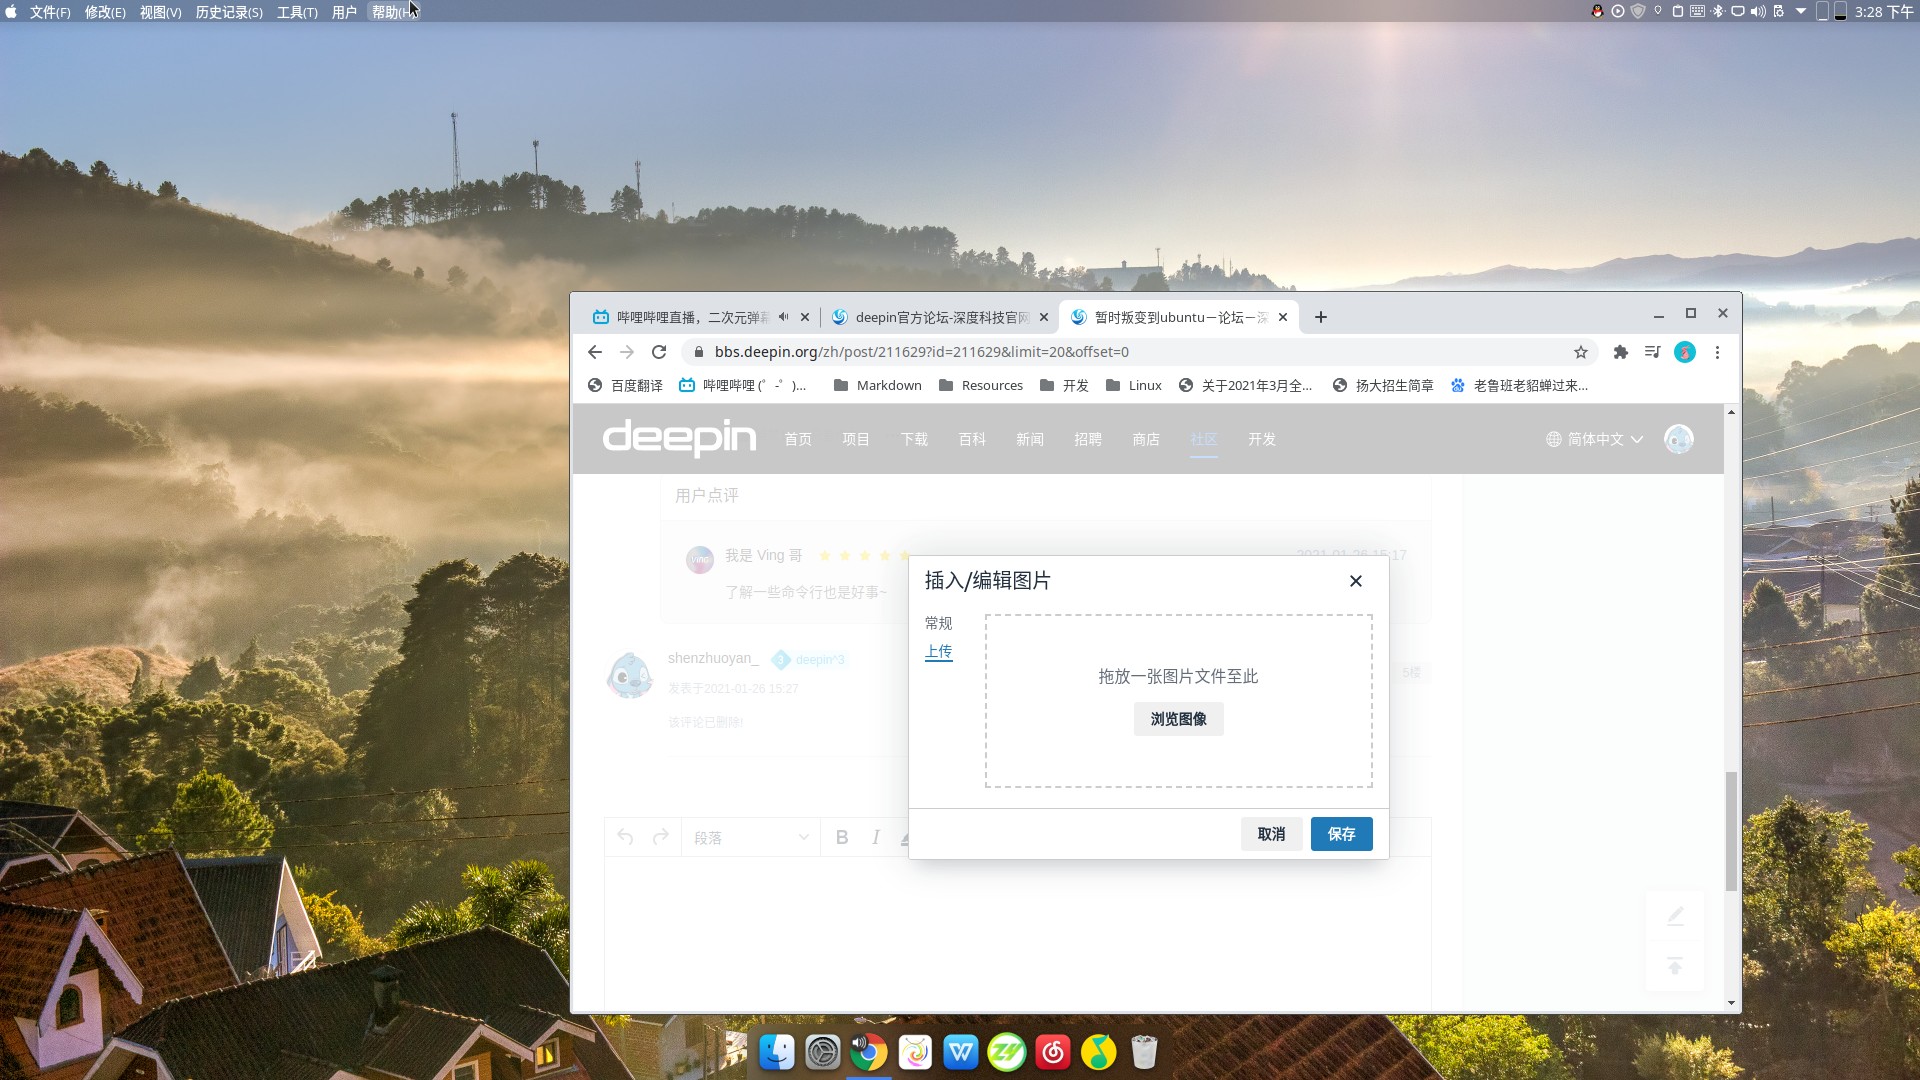Click the 保存 button
The image size is (1920, 1080).
(1341, 834)
